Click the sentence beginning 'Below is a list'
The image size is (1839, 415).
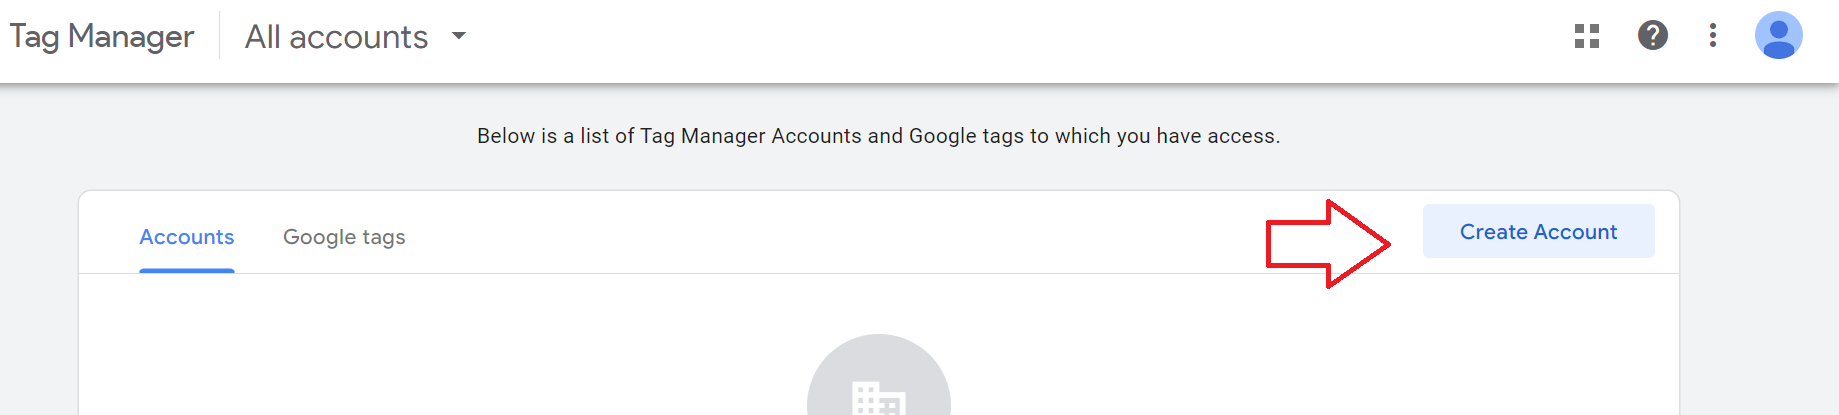point(878,136)
